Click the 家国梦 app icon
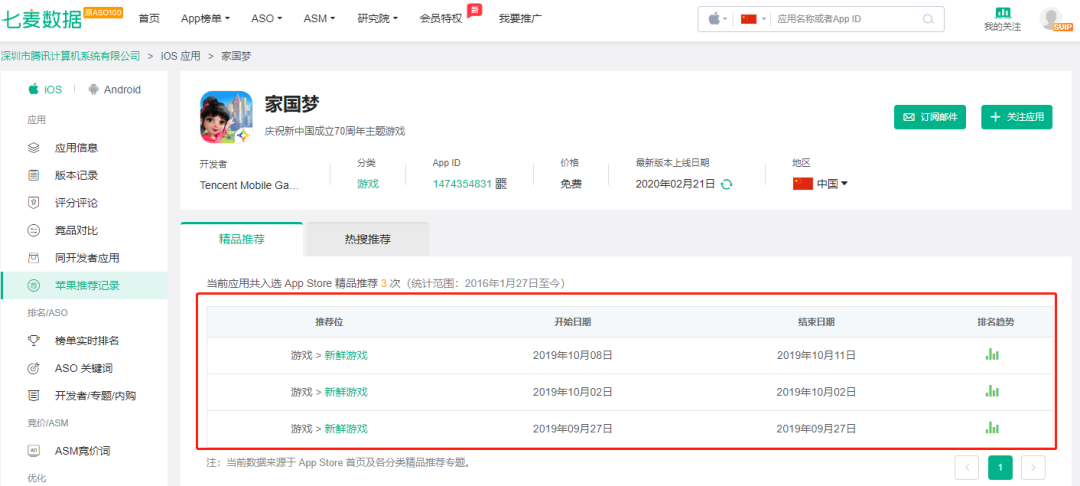Viewport: 1080px width, 486px height. 226,117
